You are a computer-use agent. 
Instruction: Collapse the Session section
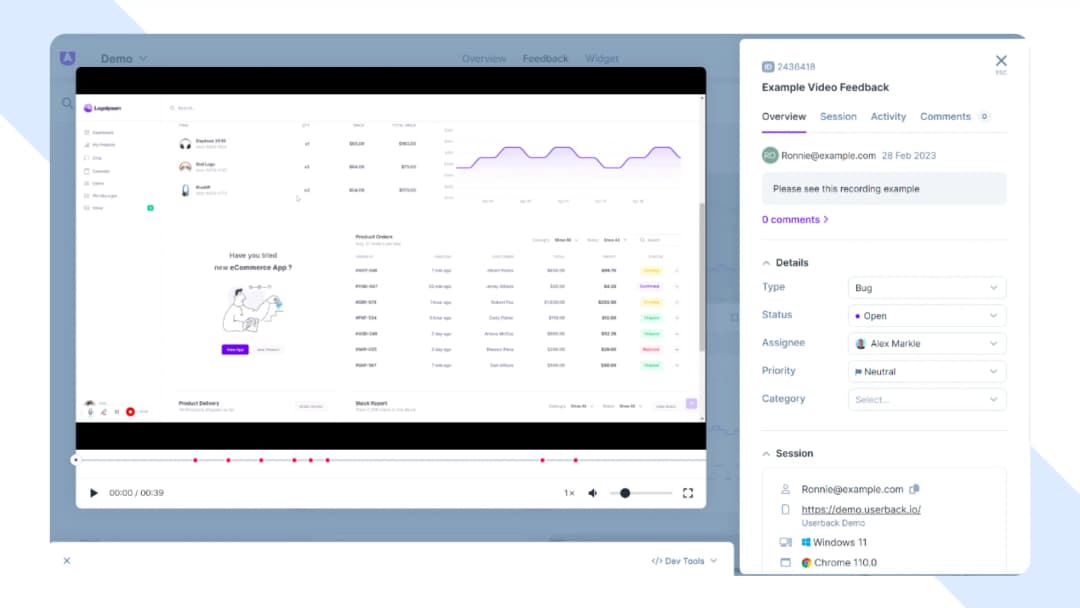765,453
